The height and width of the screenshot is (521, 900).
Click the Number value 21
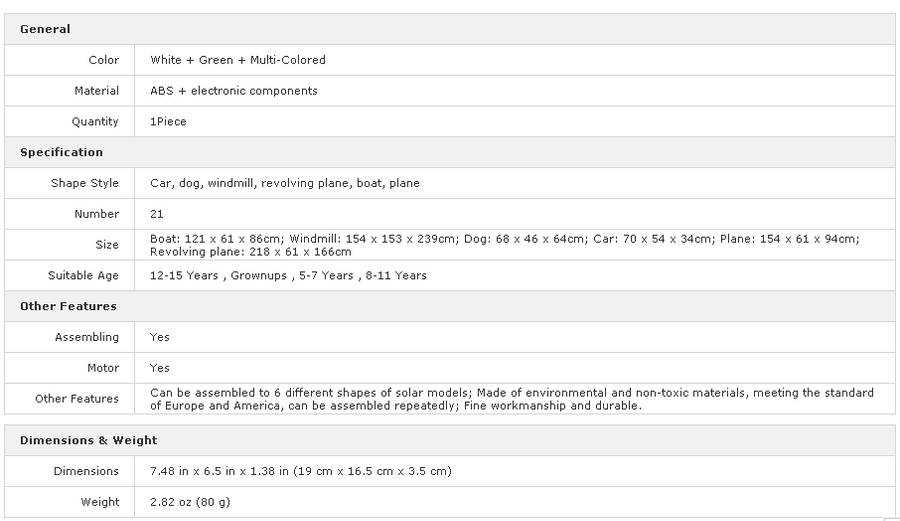(157, 214)
